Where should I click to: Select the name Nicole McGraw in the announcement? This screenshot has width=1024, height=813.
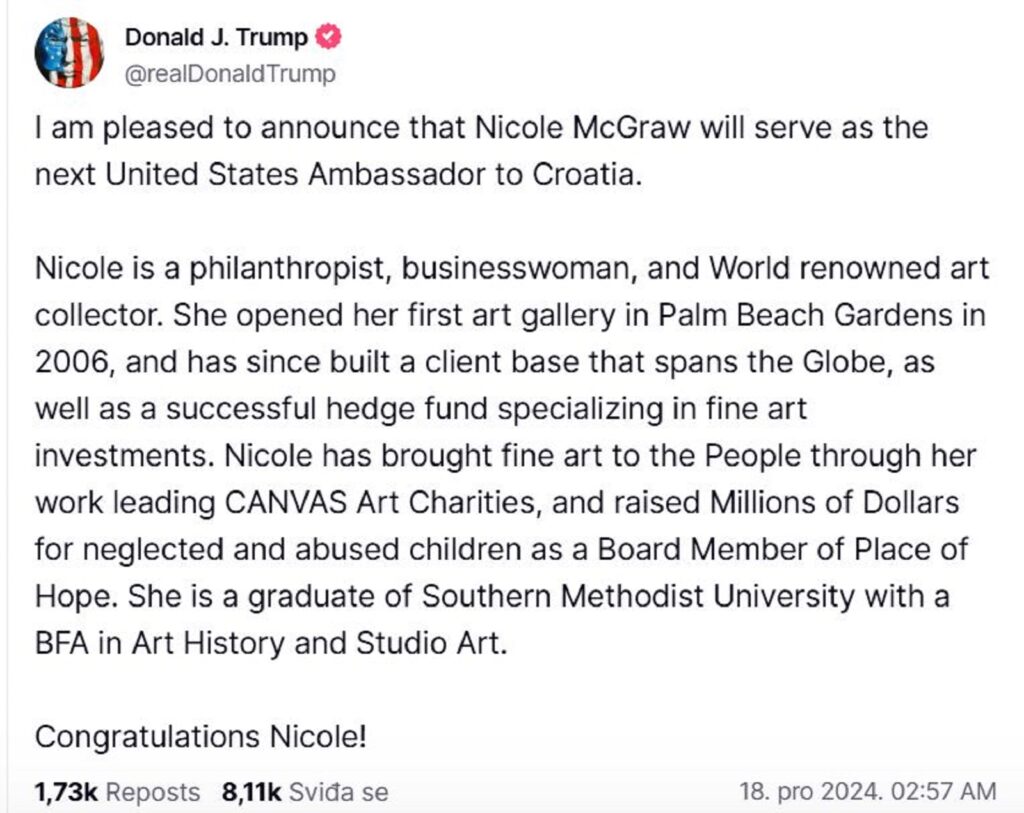[583, 127]
